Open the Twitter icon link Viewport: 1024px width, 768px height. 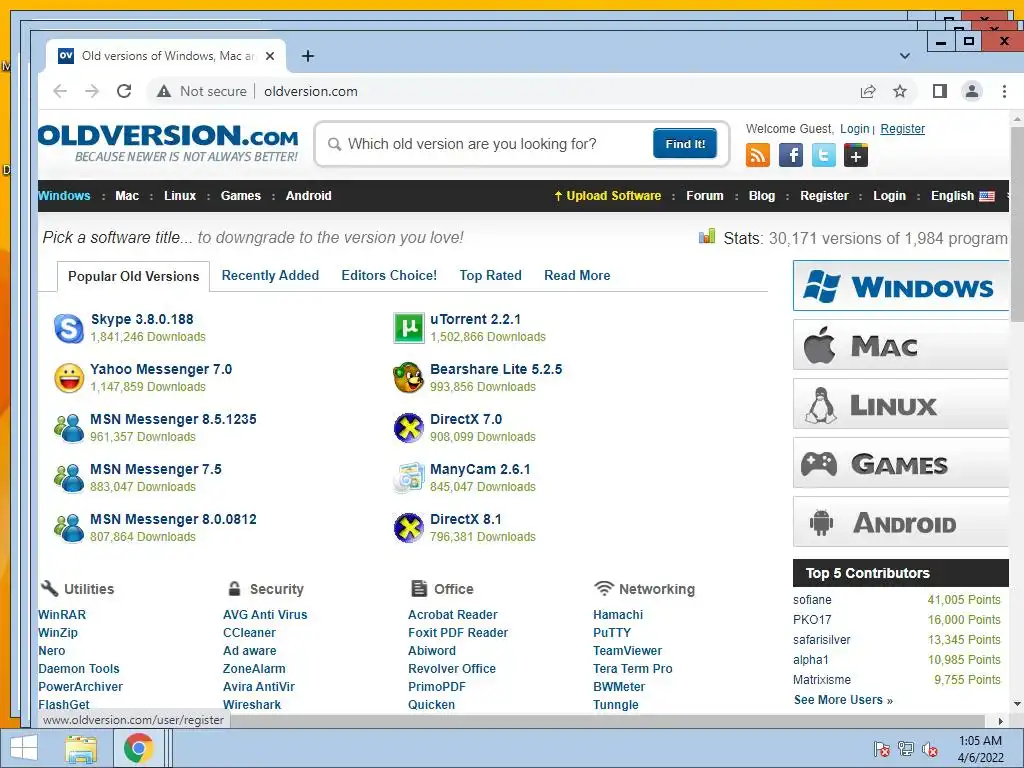pos(824,155)
